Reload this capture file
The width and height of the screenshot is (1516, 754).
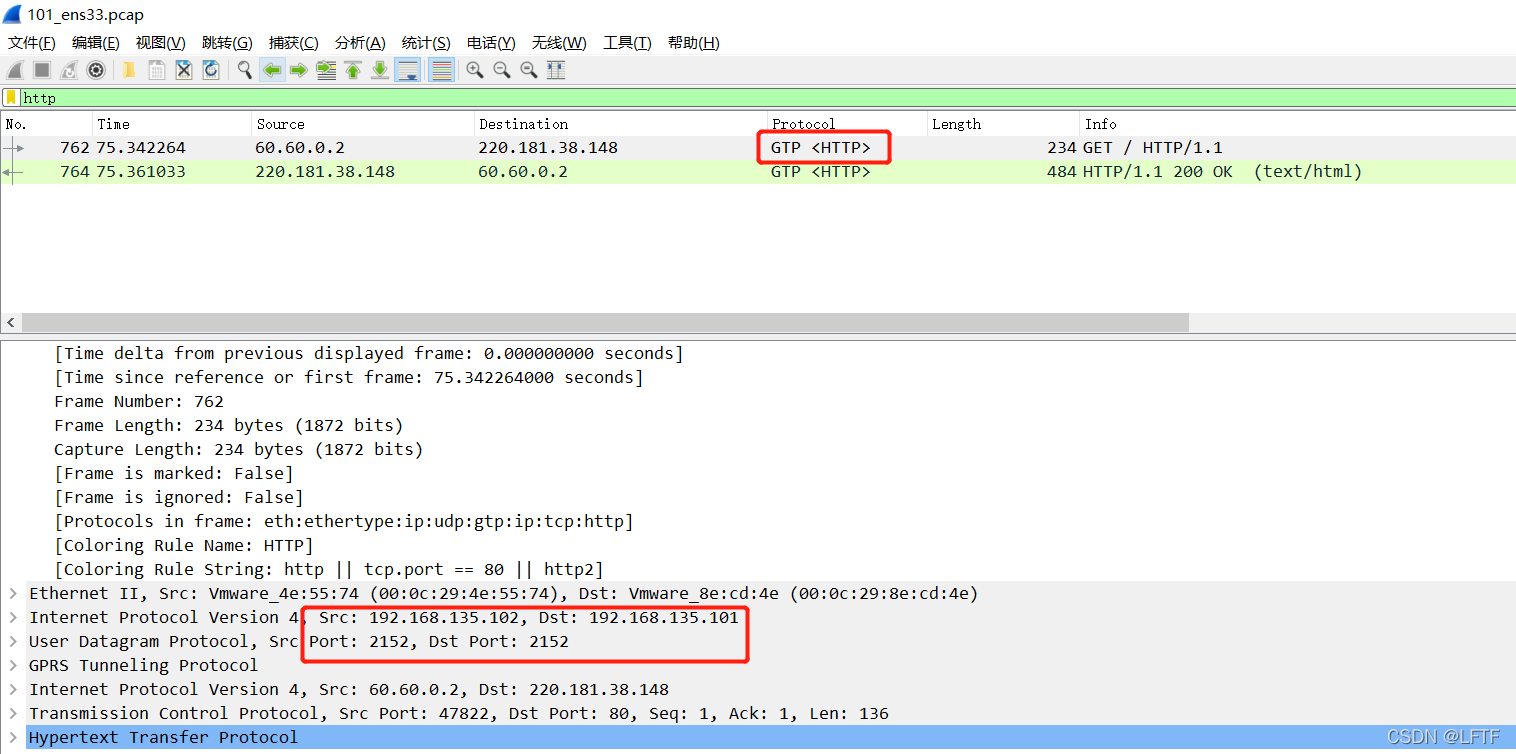tap(211, 70)
